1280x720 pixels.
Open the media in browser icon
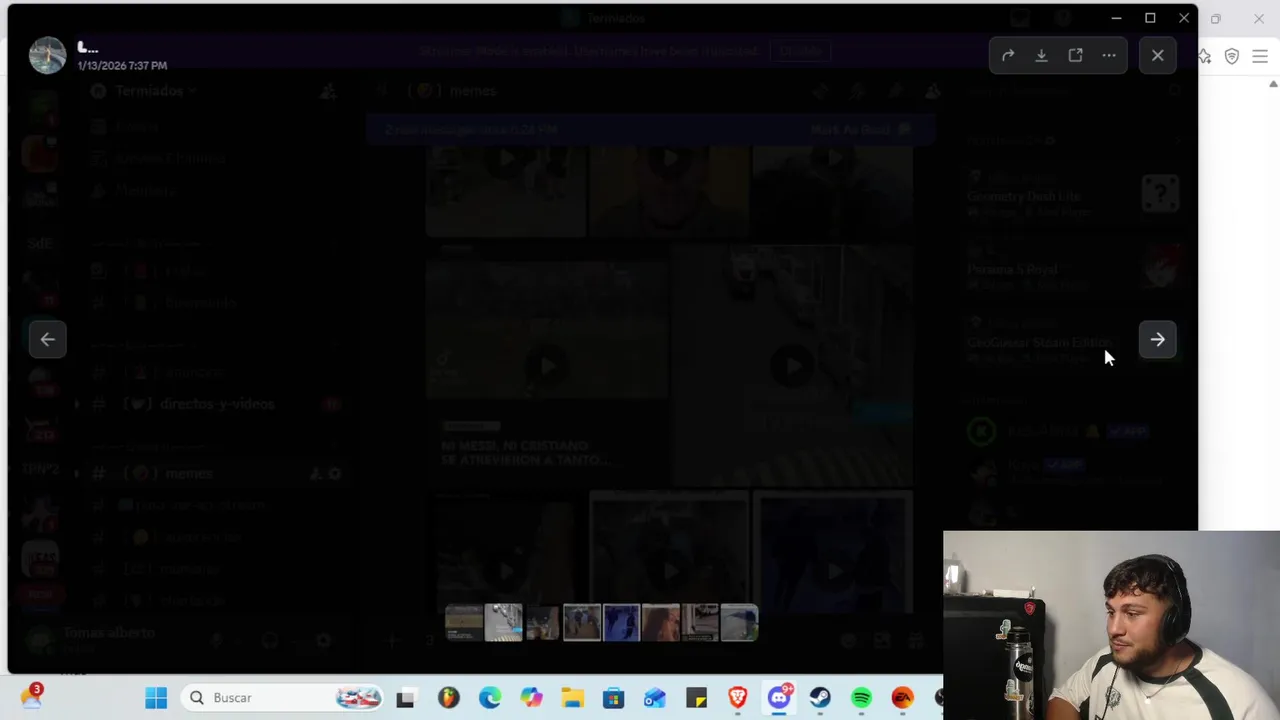1075,56
